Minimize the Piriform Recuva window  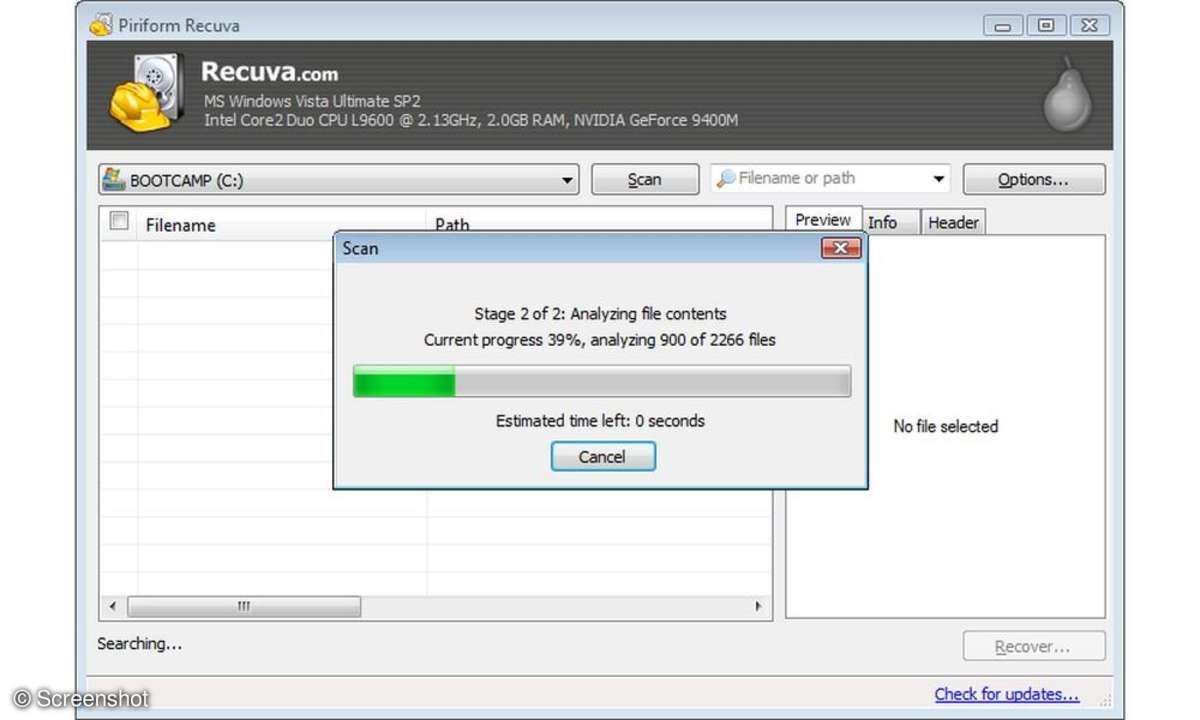pyautogui.click(x=1003, y=25)
